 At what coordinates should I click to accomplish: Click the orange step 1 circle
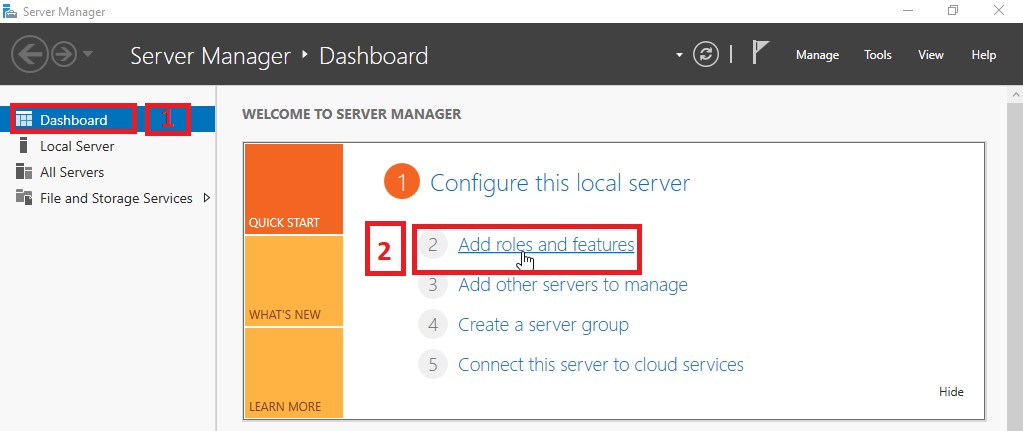click(x=401, y=183)
